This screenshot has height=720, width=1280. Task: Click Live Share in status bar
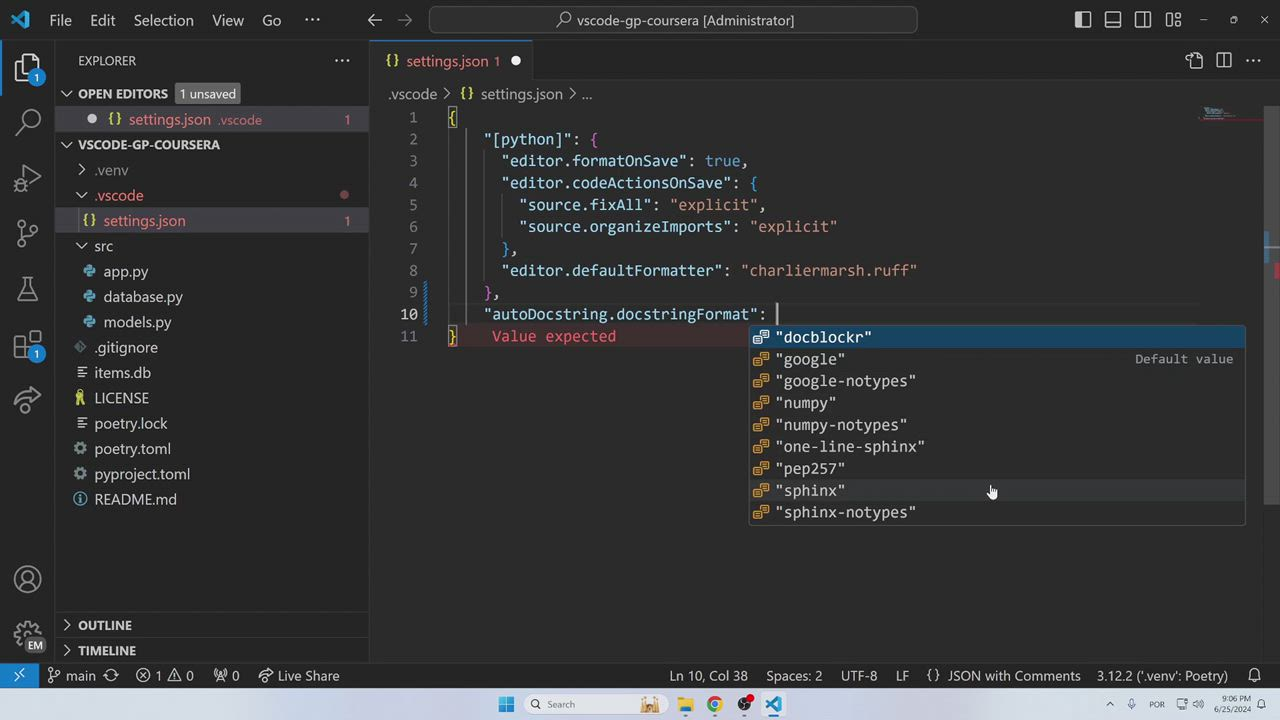[298, 676]
